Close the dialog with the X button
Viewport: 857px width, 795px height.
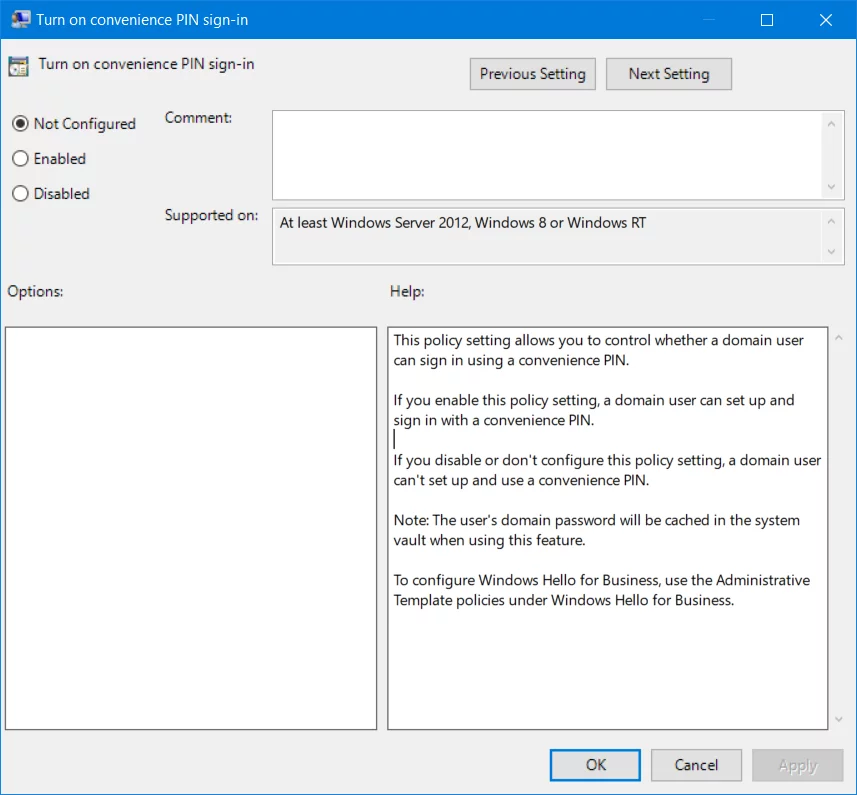(x=826, y=20)
